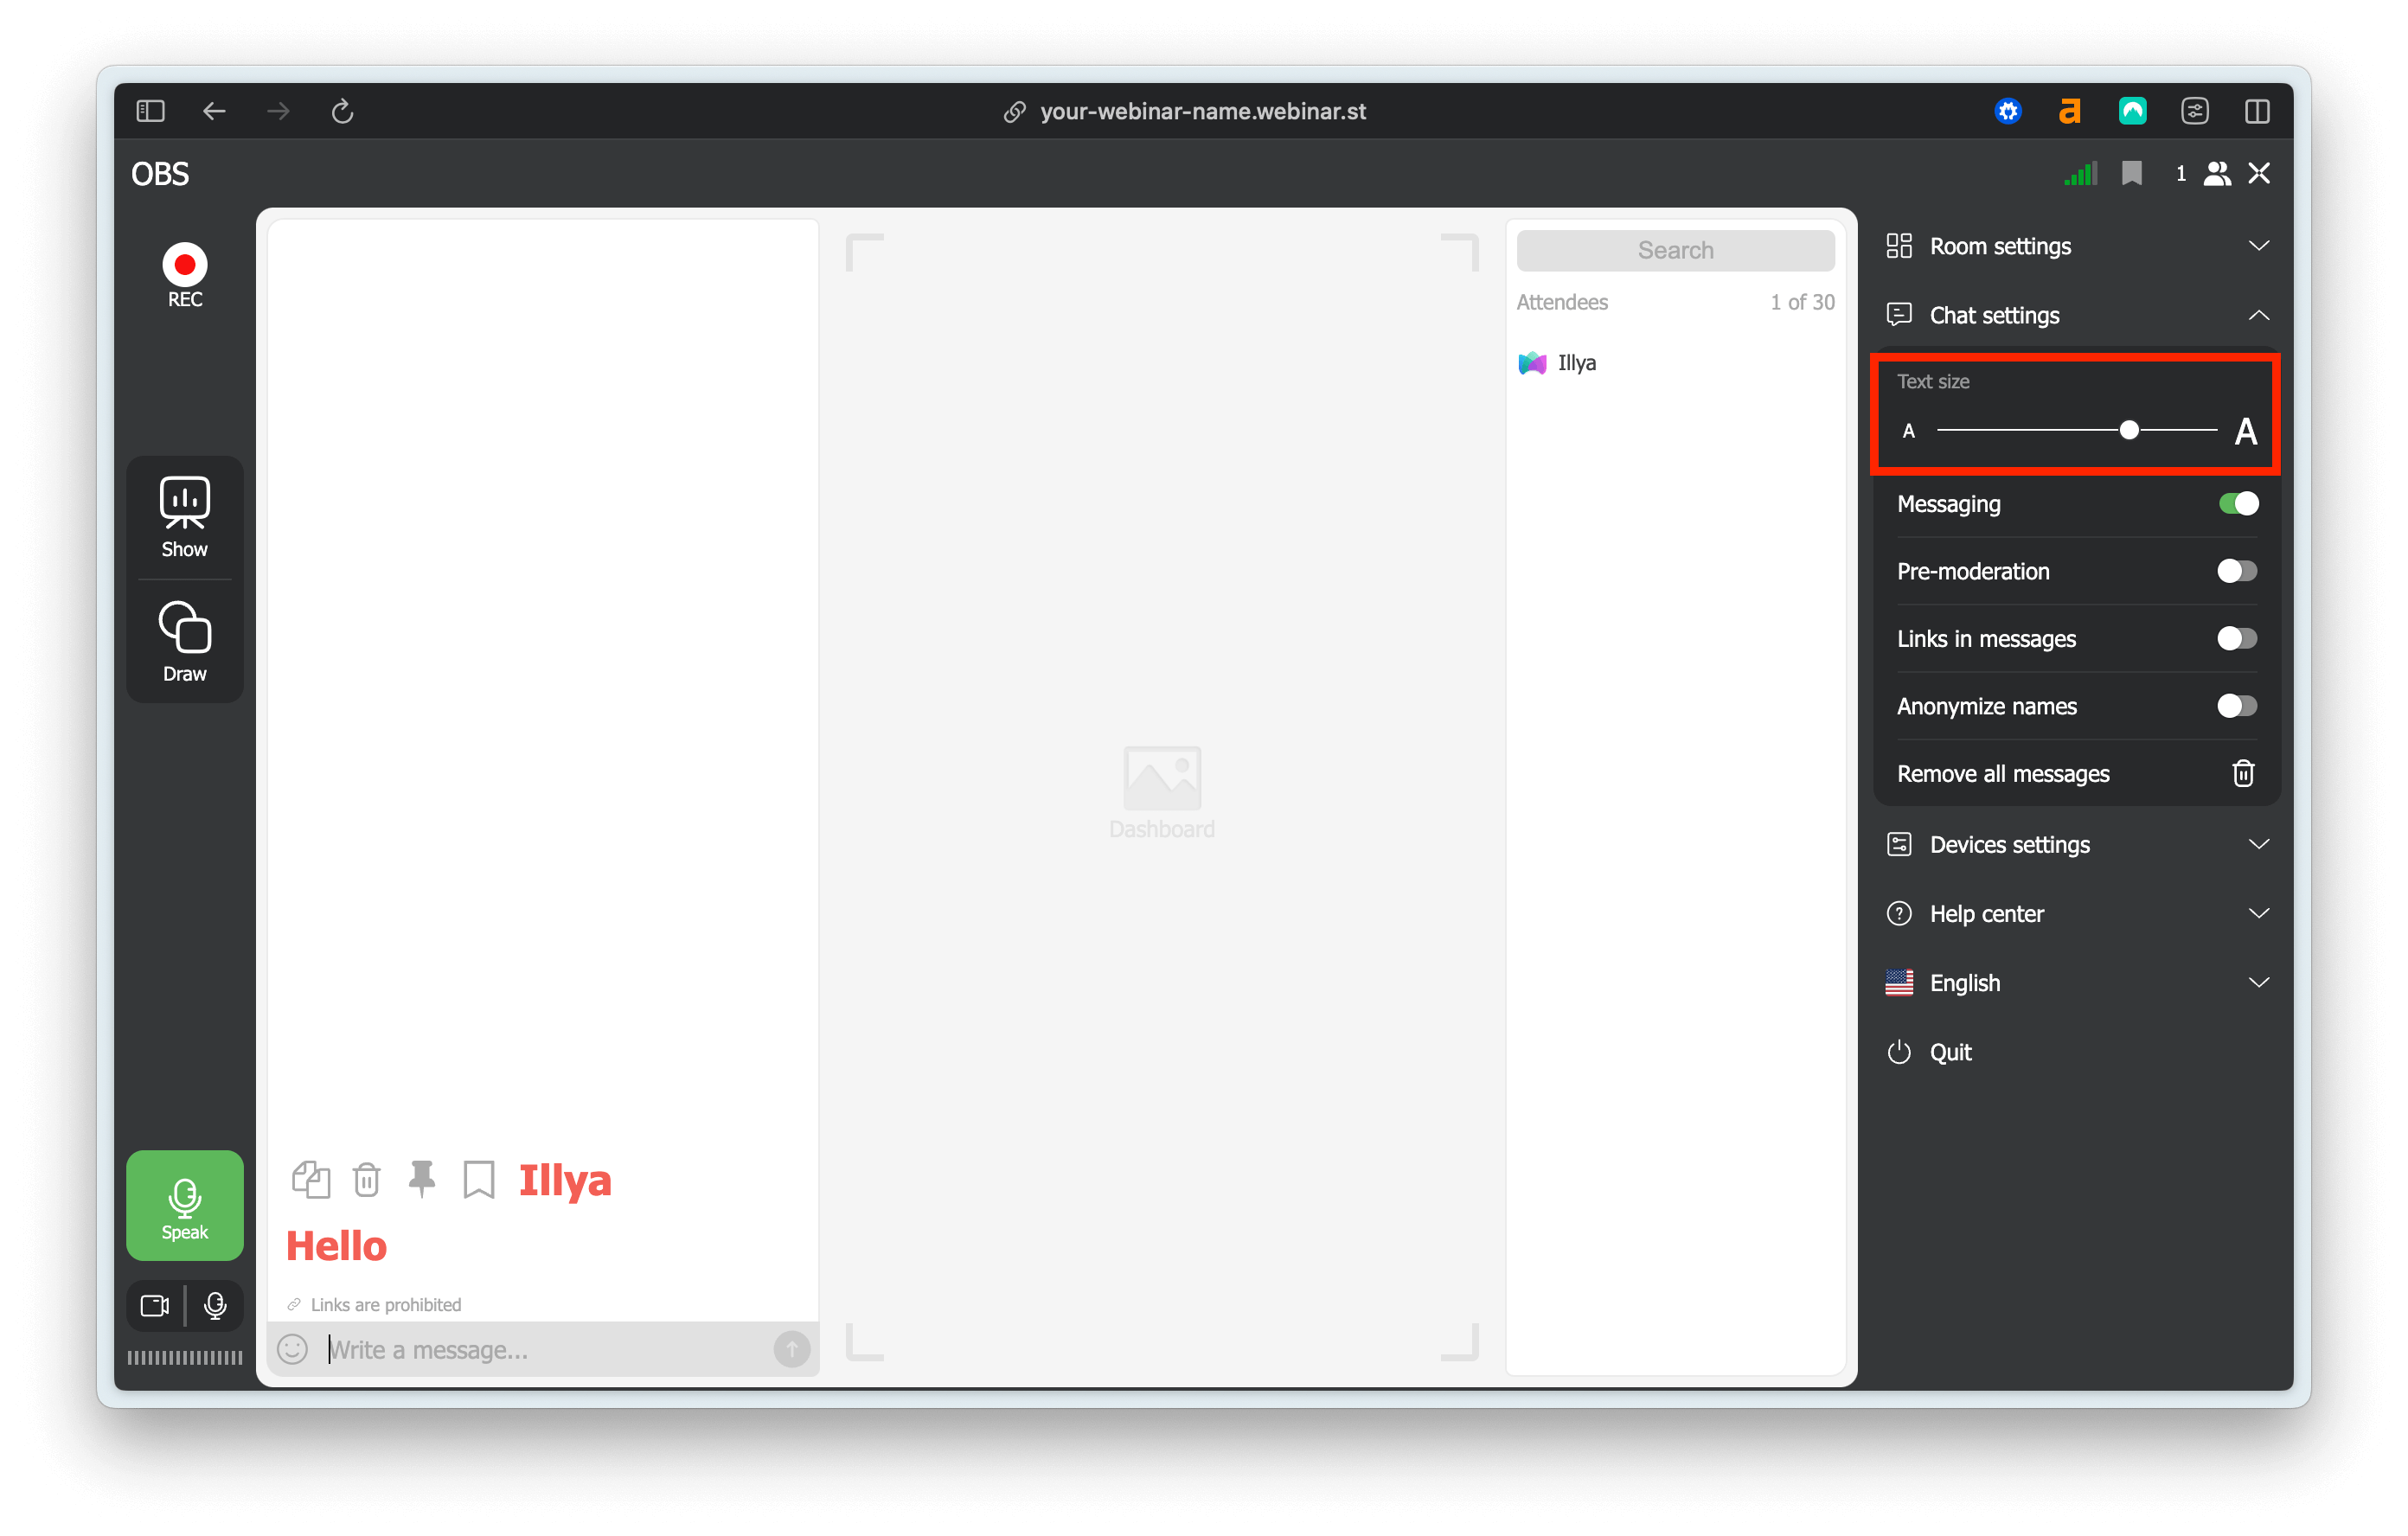
Task: Click the attendee search field
Action: pos(1675,250)
